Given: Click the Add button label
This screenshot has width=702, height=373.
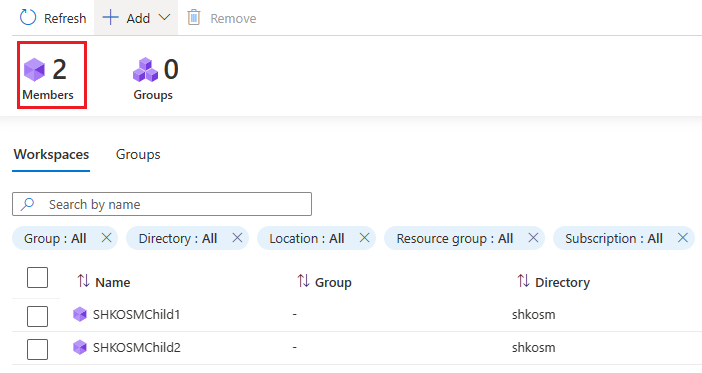Looking at the screenshot, I should pos(138,18).
